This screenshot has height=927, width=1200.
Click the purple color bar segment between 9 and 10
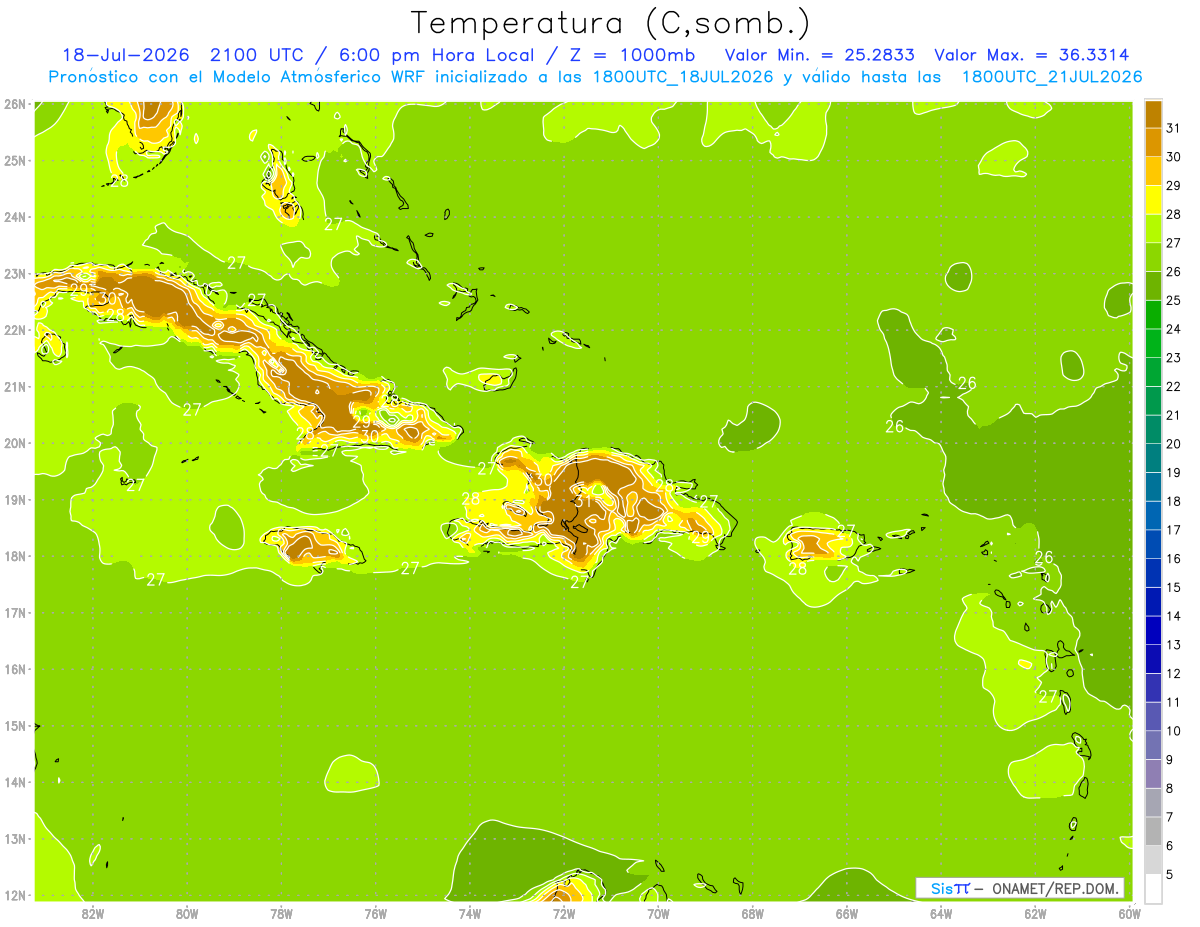1153,744
